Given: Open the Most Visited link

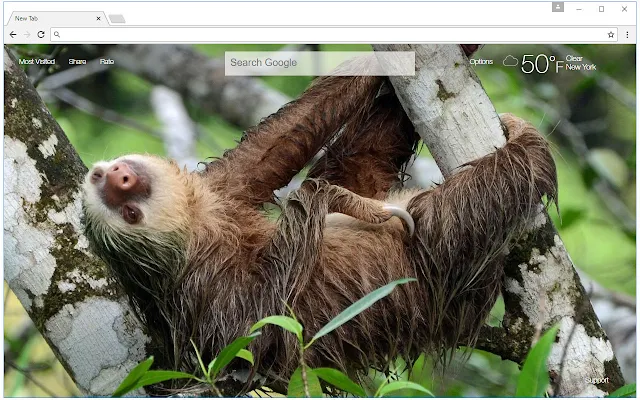Looking at the screenshot, I should 37,62.
